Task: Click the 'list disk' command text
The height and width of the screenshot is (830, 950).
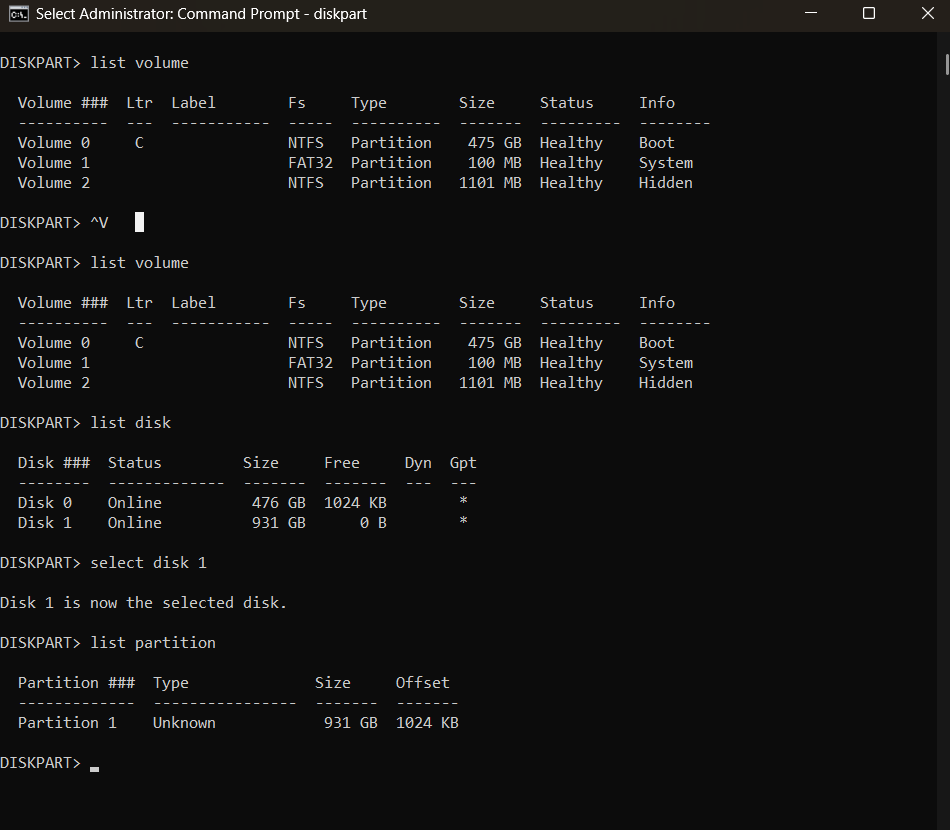Action: point(130,422)
